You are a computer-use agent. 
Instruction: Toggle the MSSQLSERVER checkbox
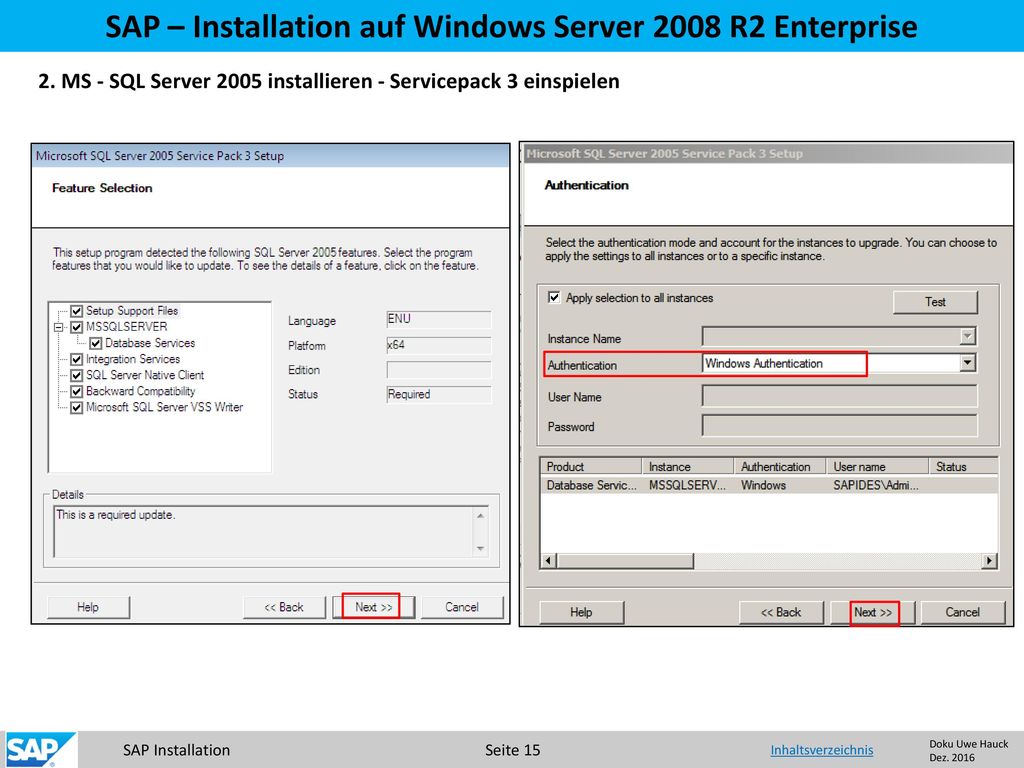coord(76,327)
